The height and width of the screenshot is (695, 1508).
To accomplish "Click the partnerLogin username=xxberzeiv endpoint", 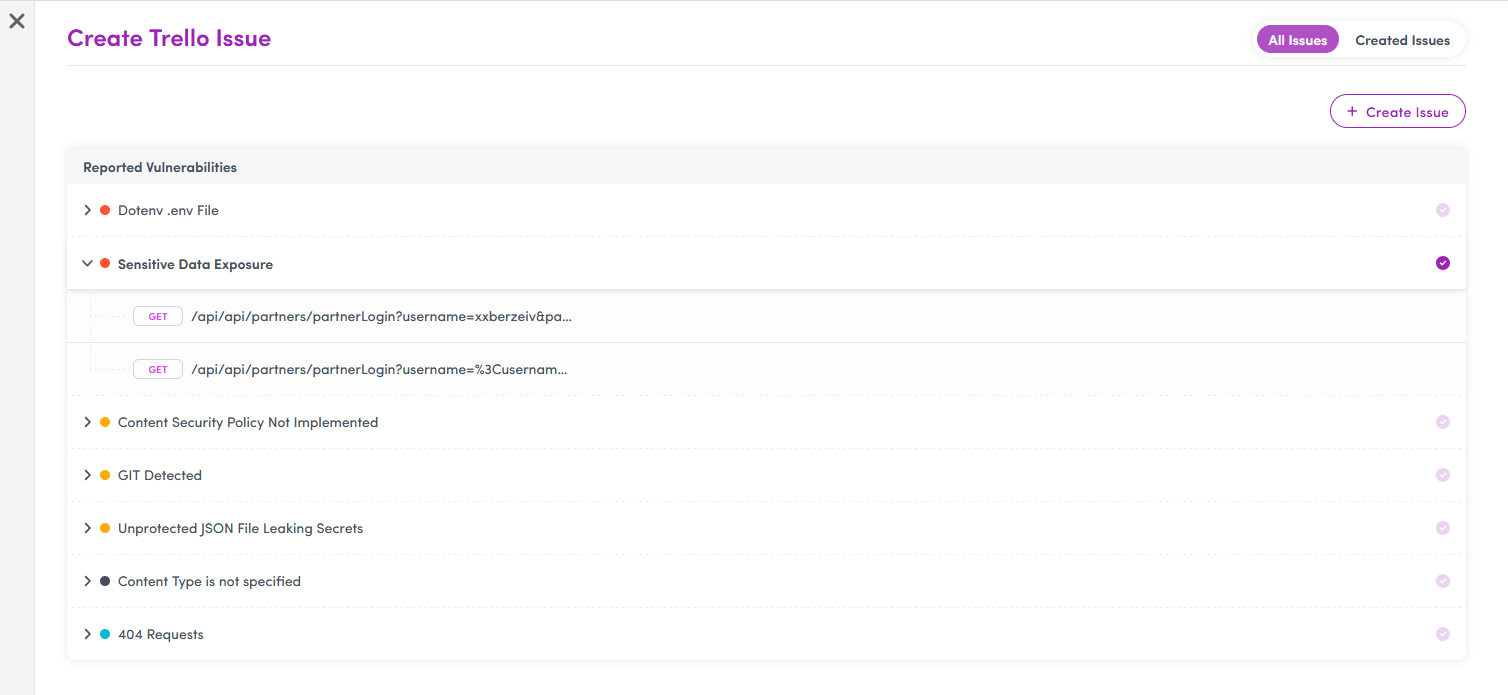I will point(381,317).
